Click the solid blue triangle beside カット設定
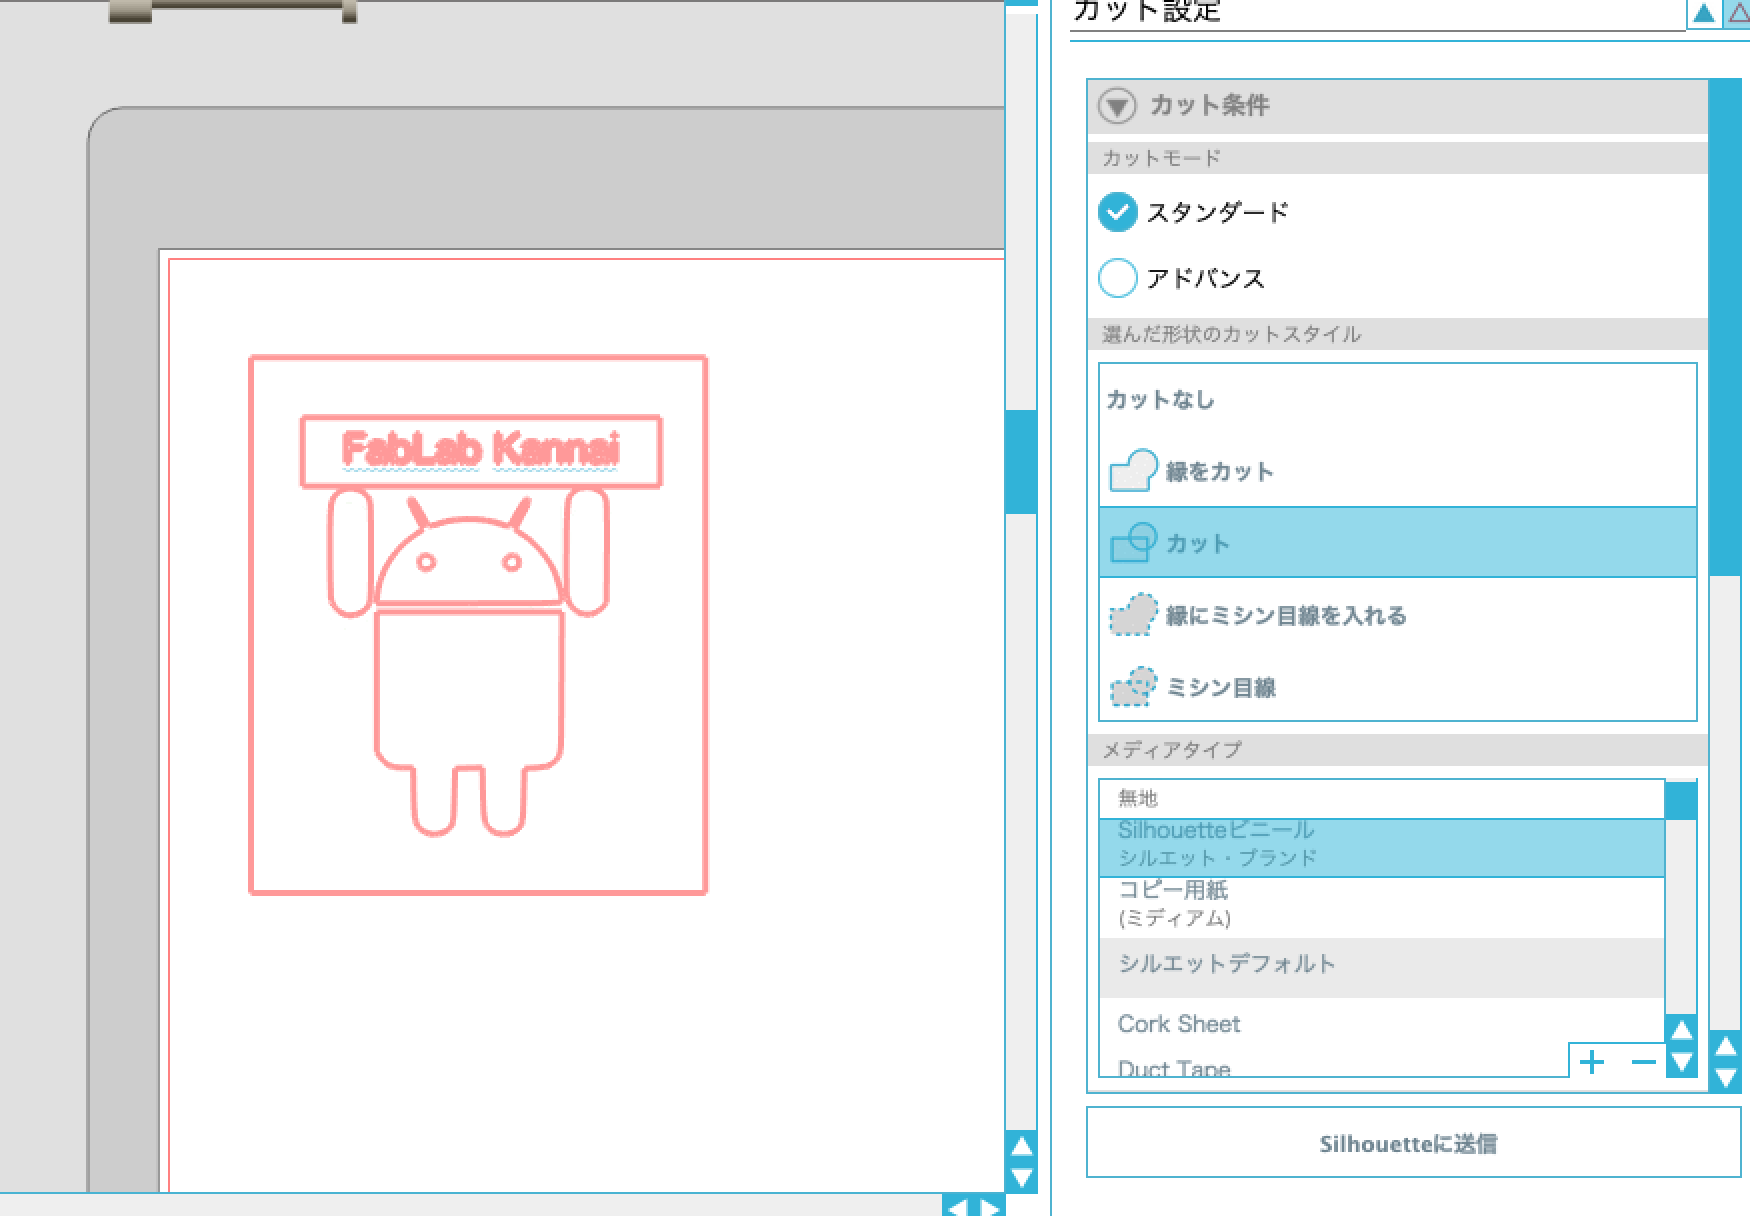 1704,13
